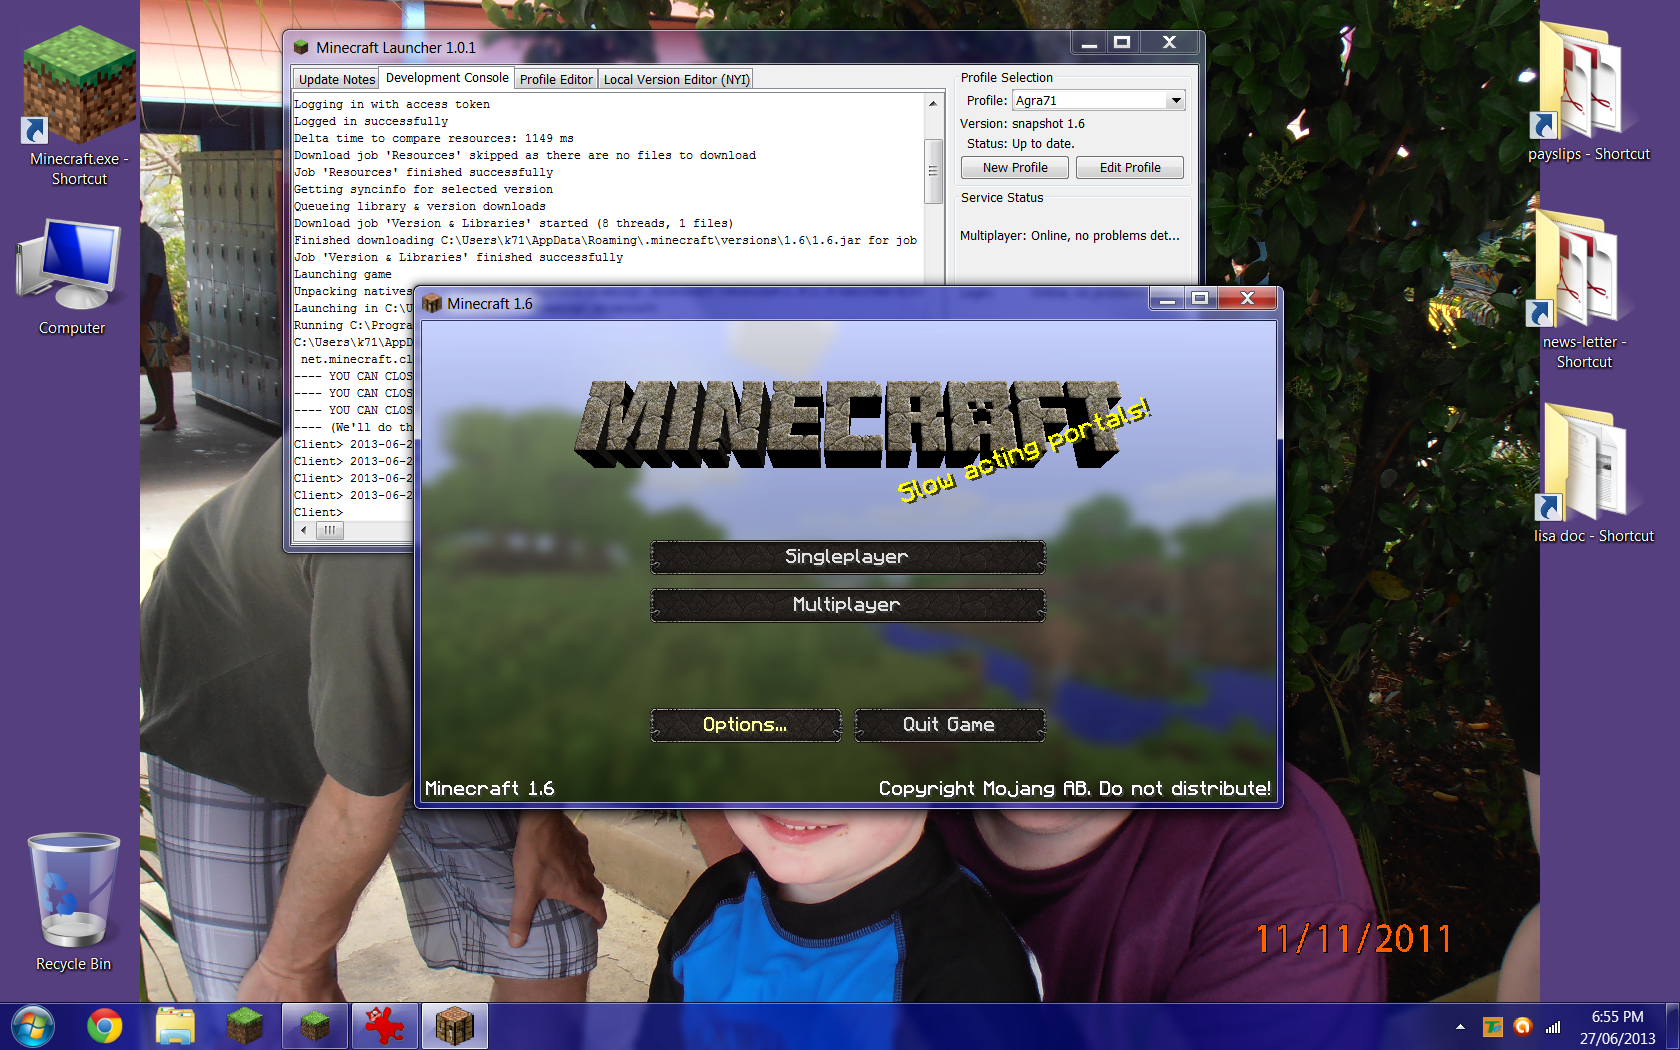Select the lisa doc shortcut folder
Screen dimensions: 1680x1050
(x=1593, y=473)
